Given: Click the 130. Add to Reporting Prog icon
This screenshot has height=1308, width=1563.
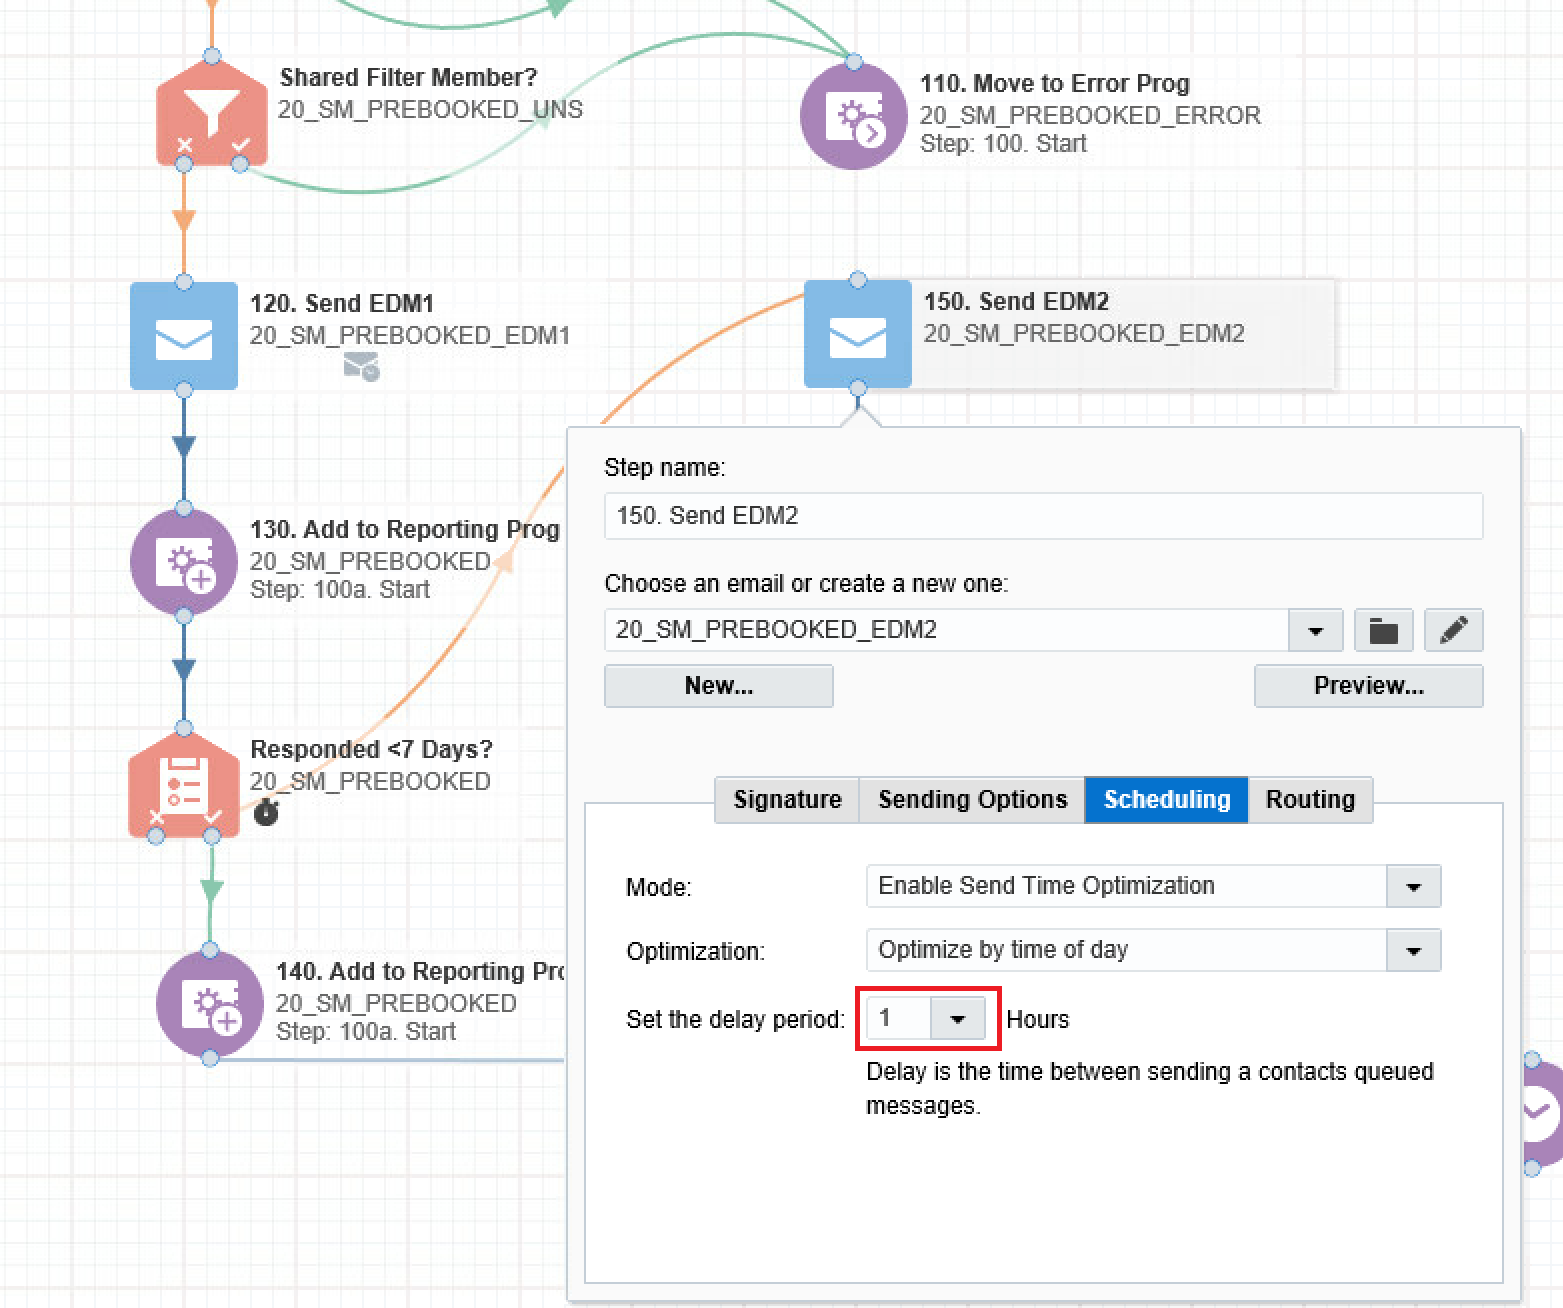Looking at the screenshot, I should click(184, 562).
